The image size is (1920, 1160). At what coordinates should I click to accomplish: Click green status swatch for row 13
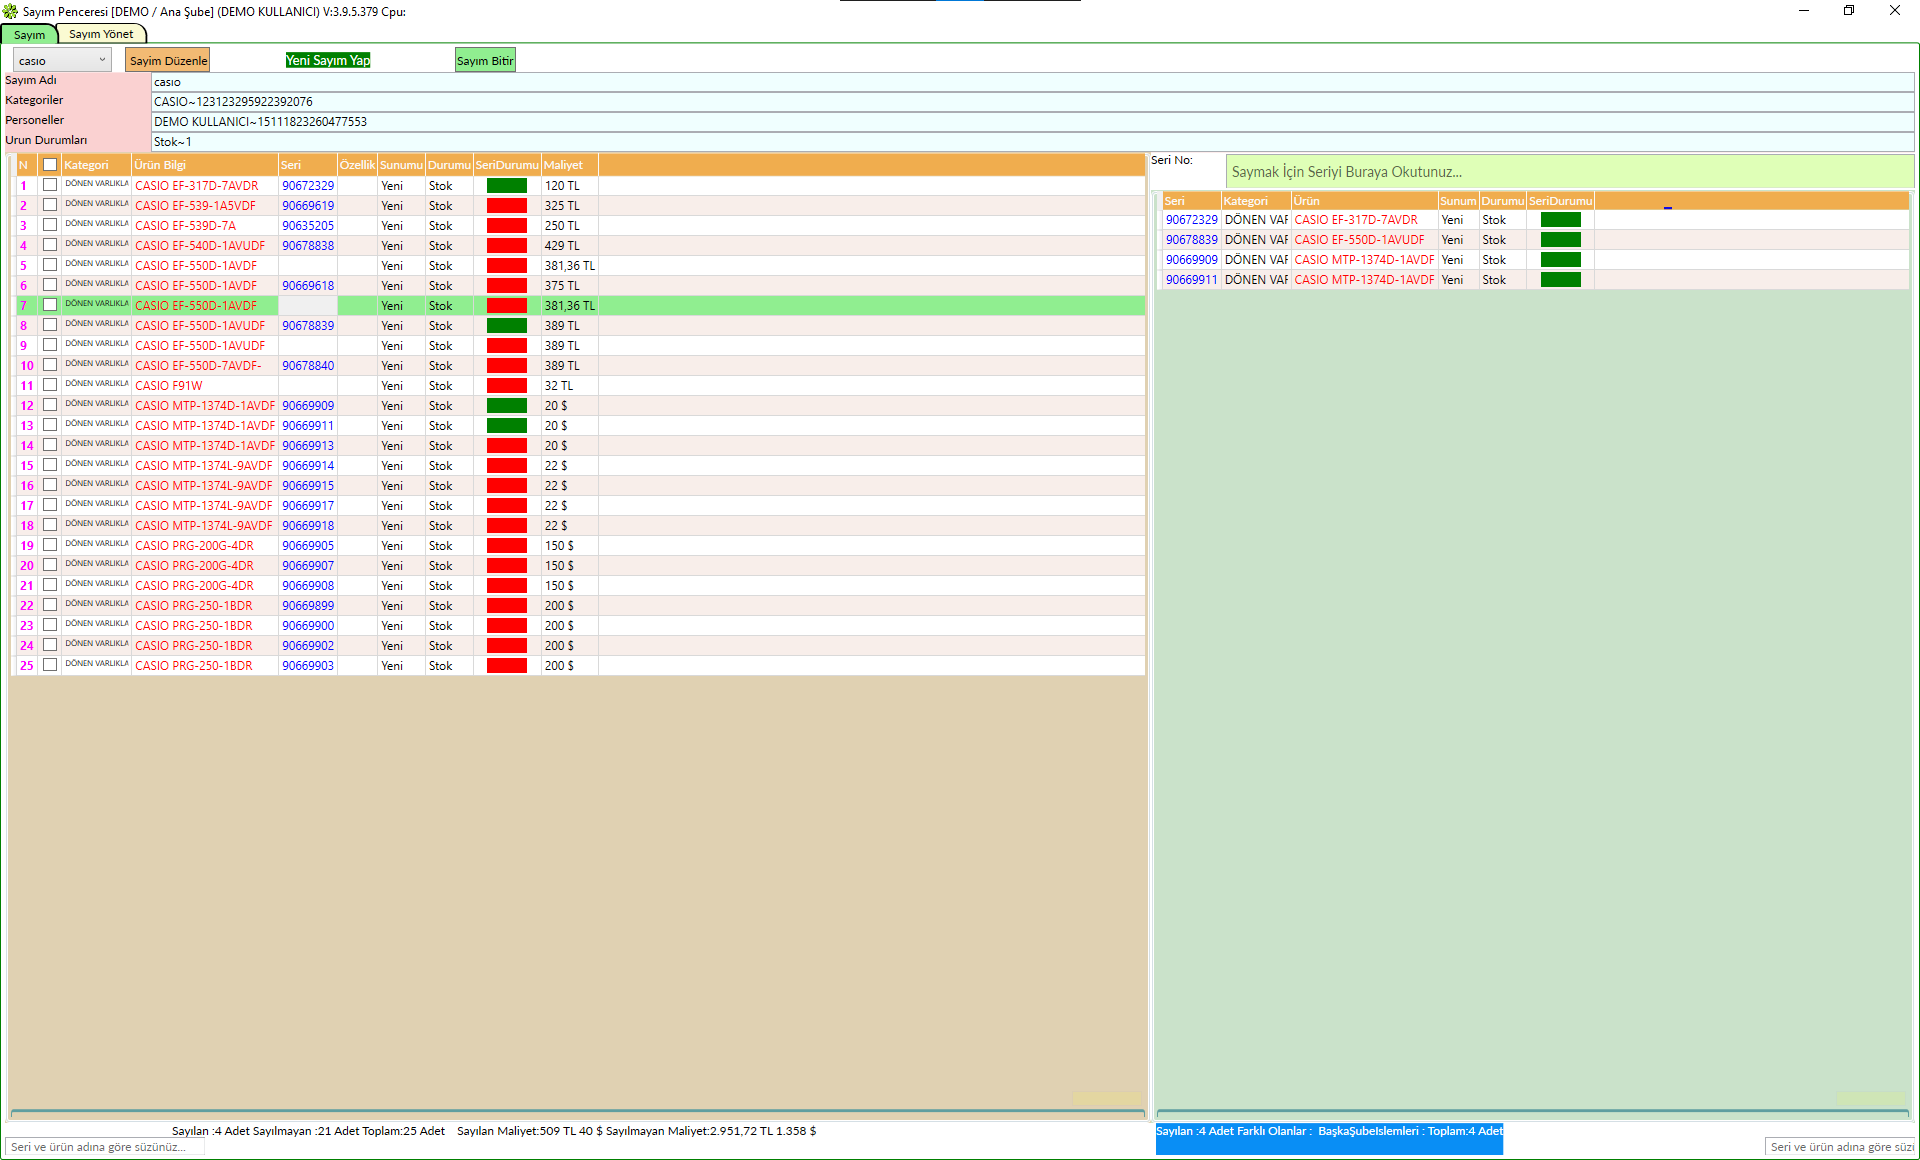click(x=507, y=426)
